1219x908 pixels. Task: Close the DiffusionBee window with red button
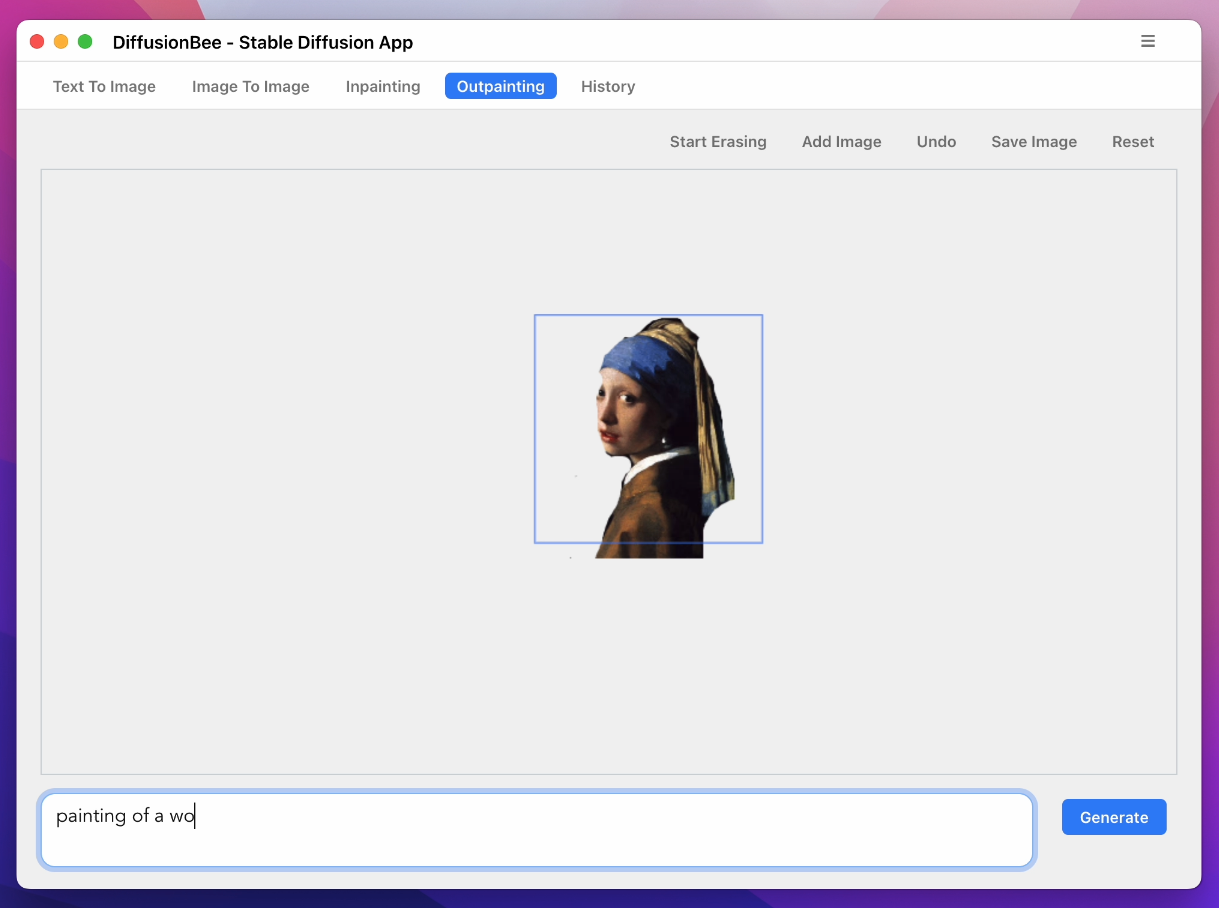(37, 42)
